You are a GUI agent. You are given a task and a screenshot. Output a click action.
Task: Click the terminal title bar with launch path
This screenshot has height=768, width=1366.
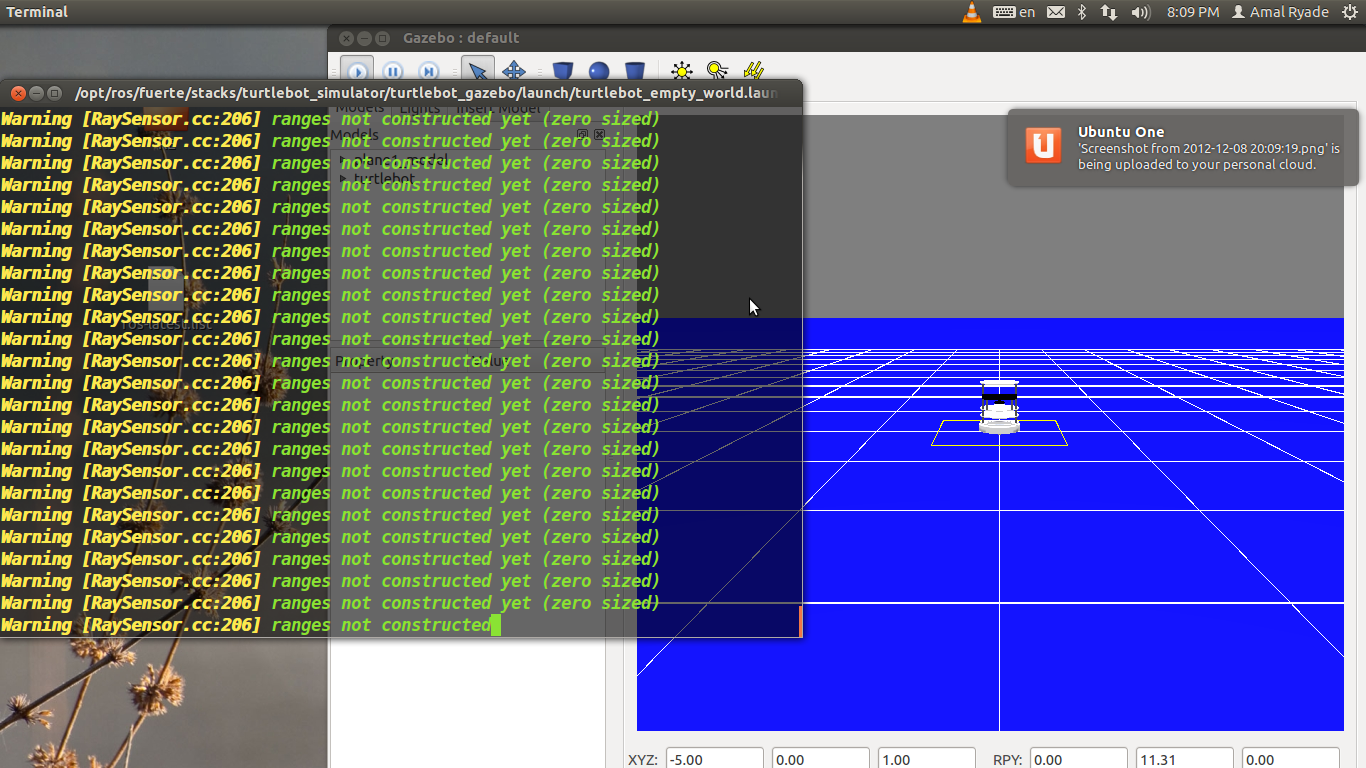[x=401, y=93]
